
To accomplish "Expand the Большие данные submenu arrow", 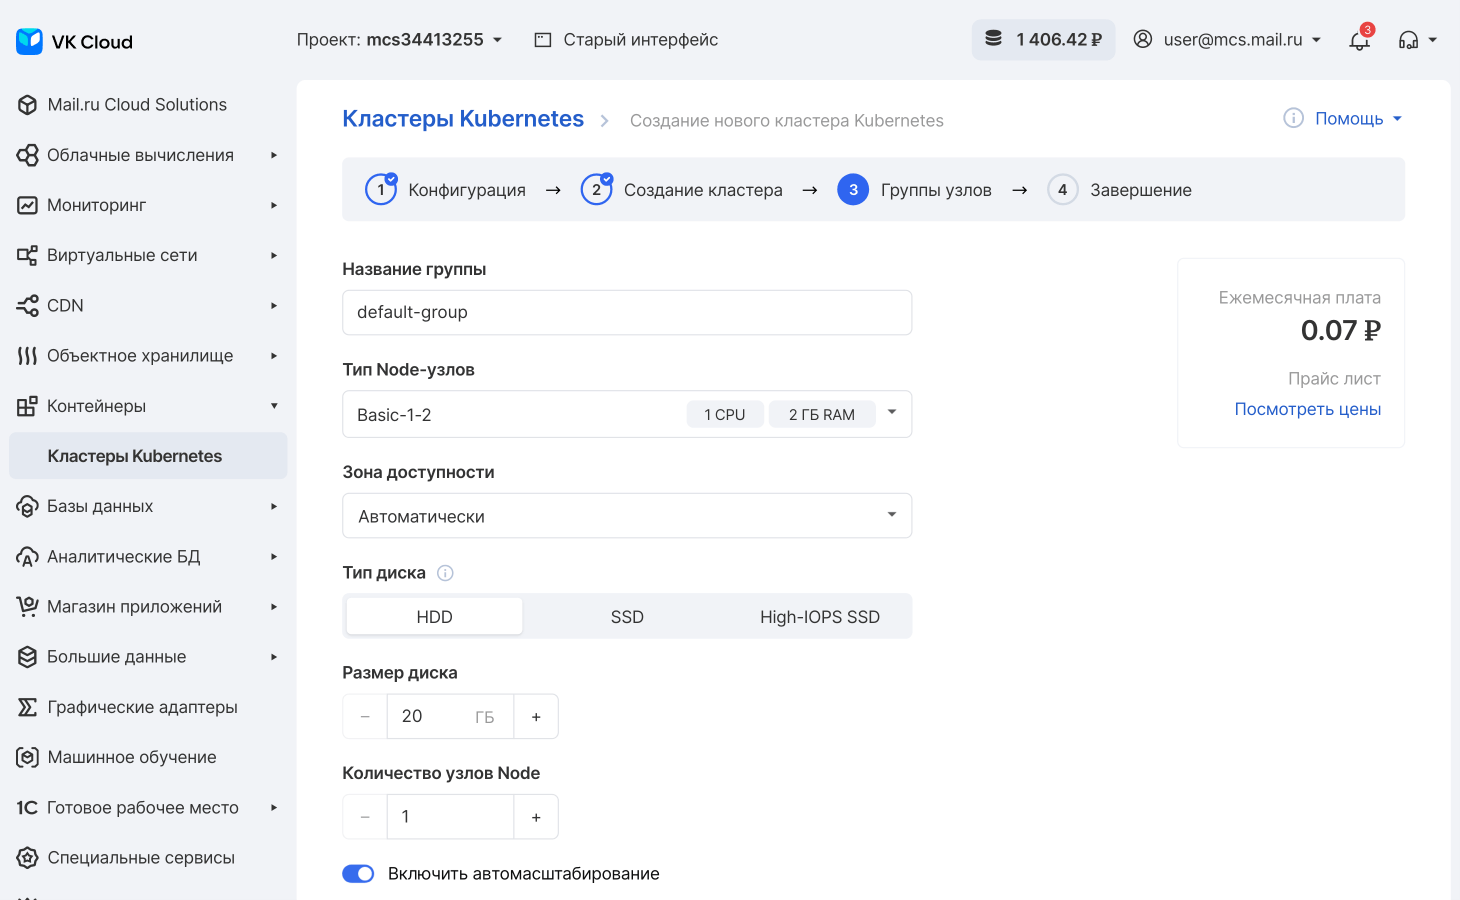I will pos(274,657).
